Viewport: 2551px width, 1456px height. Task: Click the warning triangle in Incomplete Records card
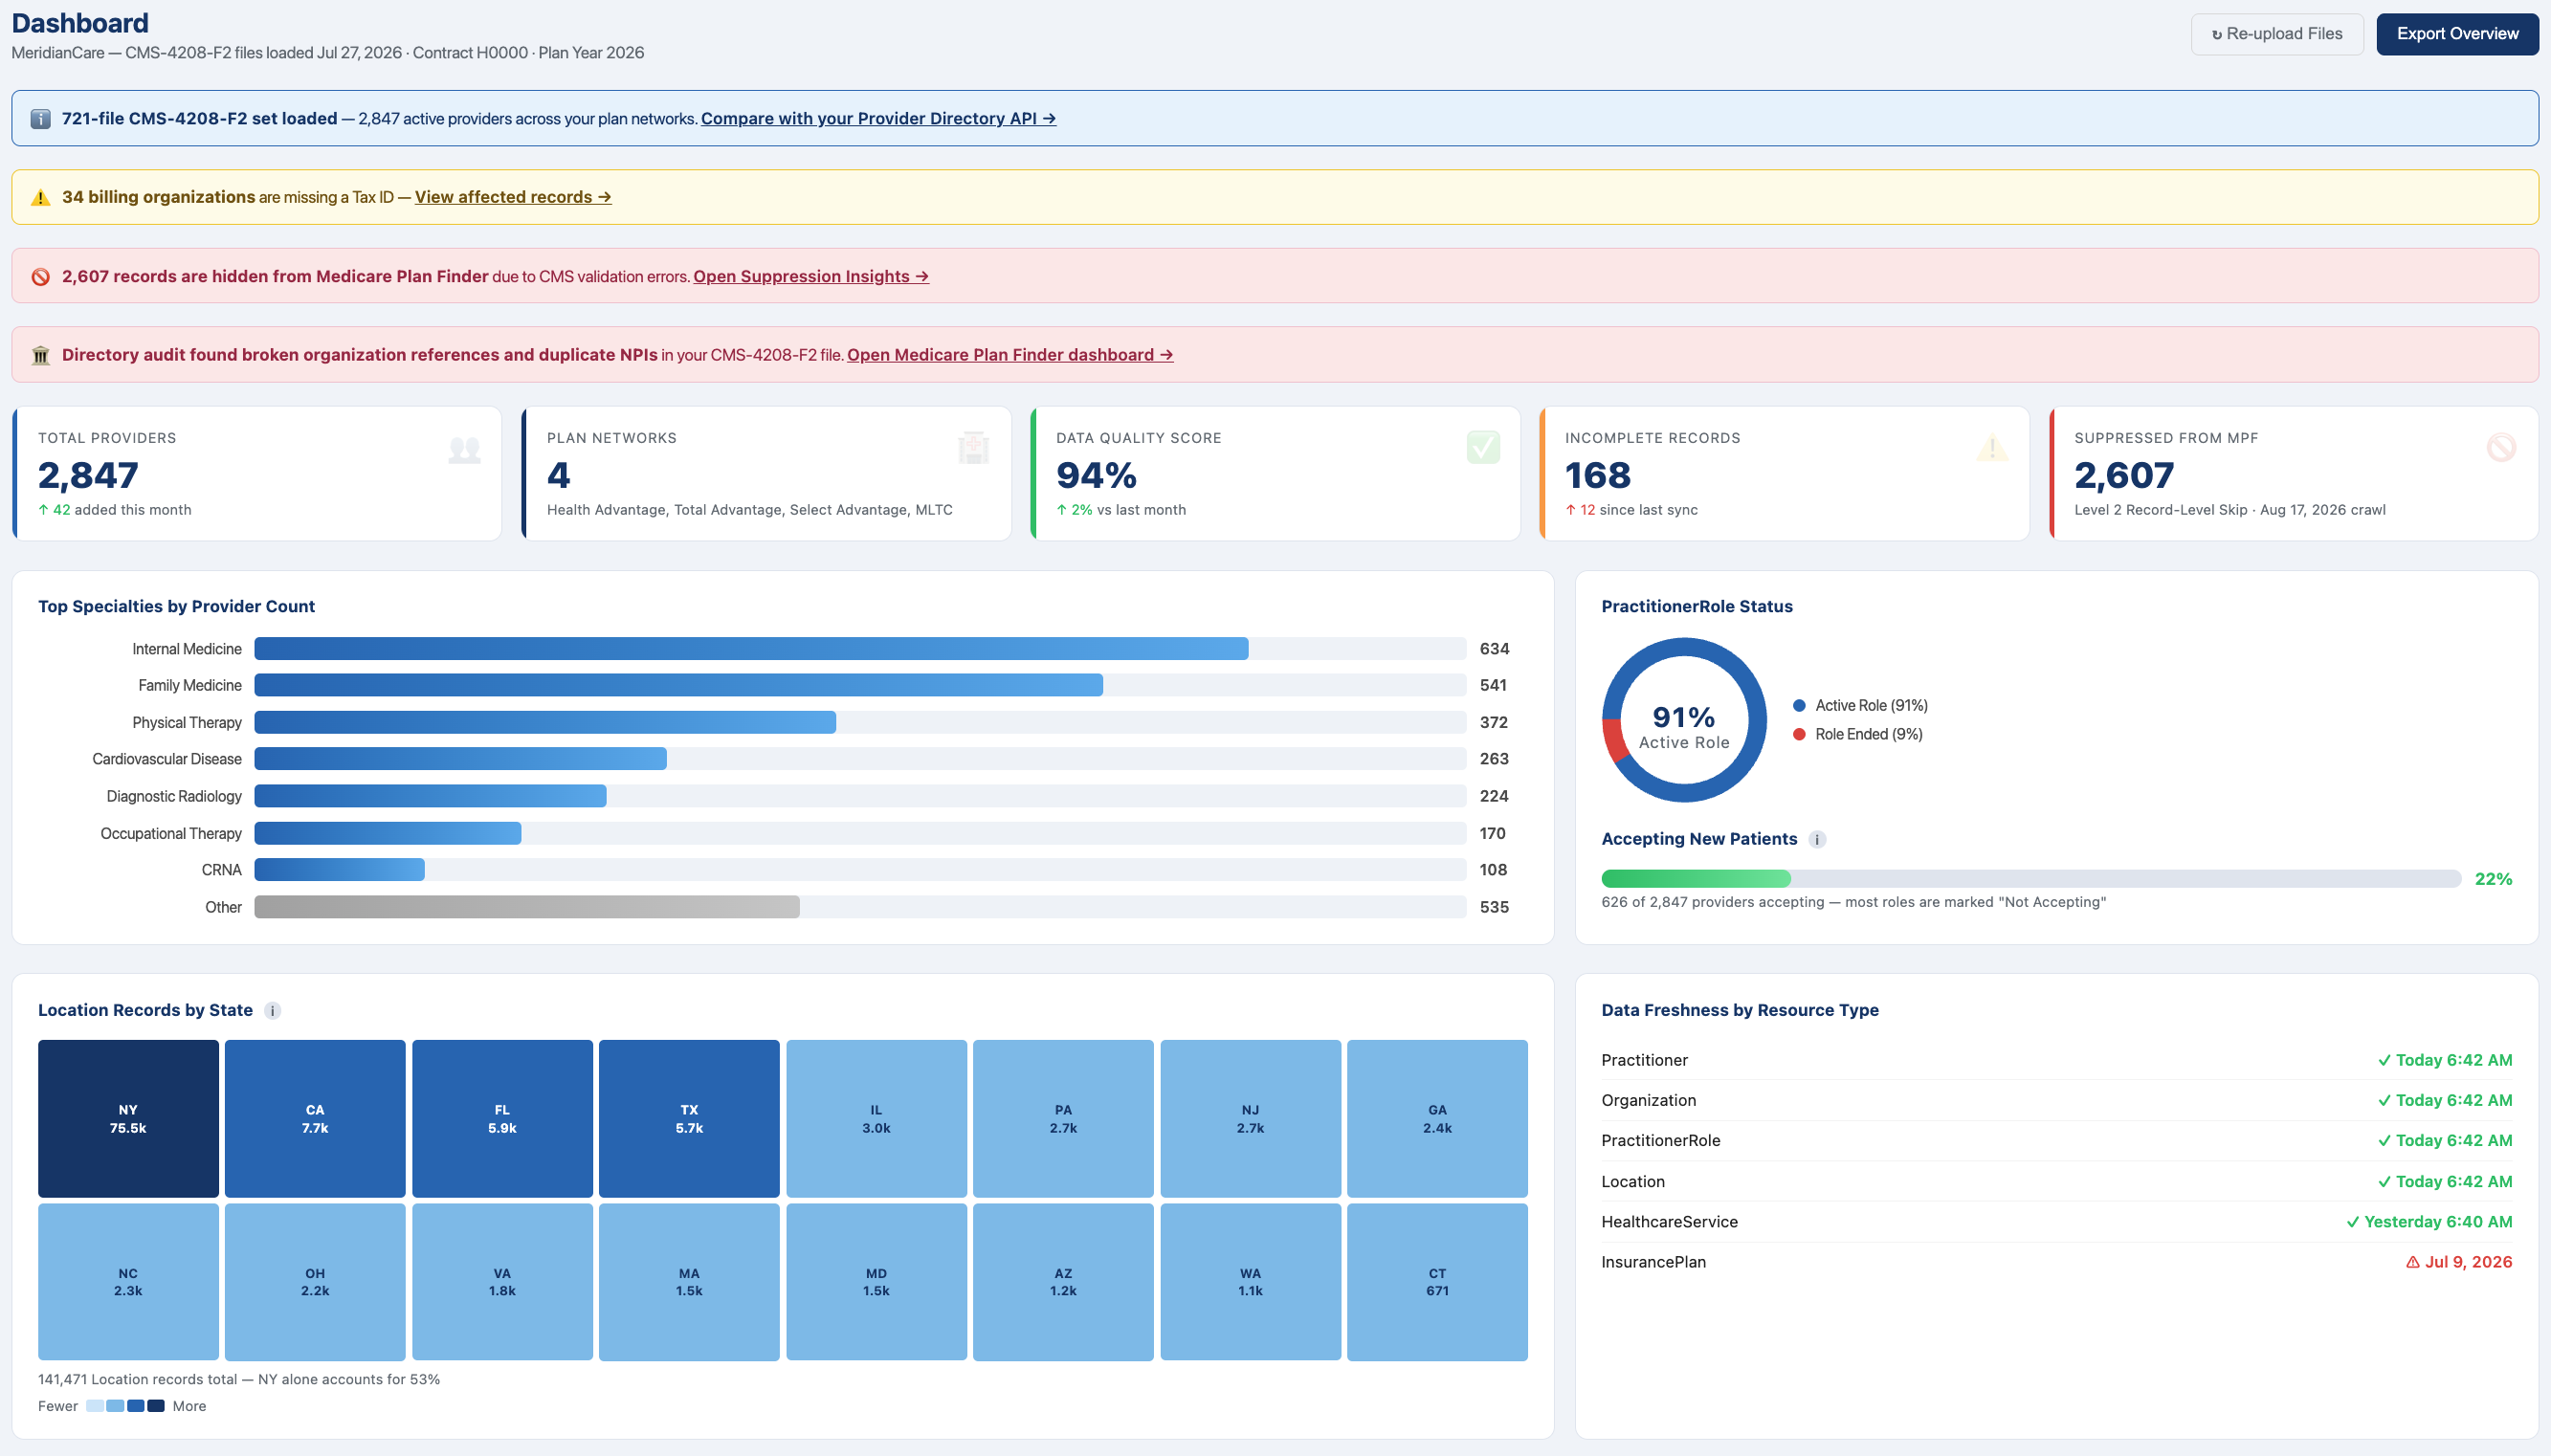[1992, 447]
